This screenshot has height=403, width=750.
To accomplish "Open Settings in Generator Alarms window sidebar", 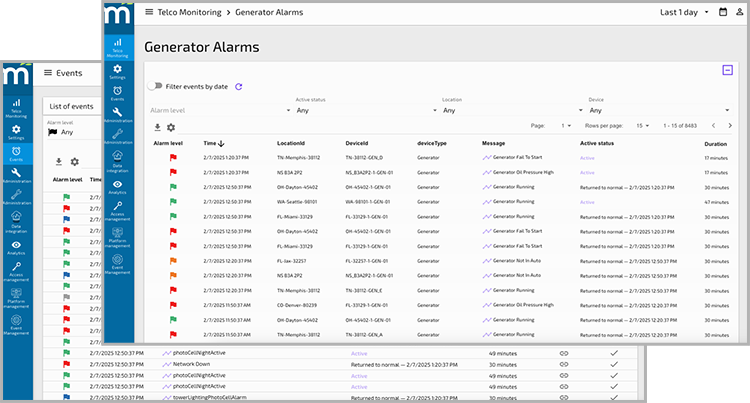I will [118, 72].
